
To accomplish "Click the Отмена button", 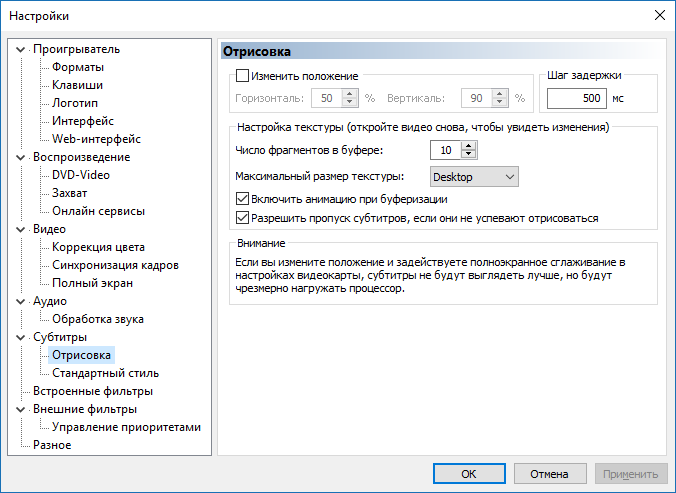I will pos(550,474).
